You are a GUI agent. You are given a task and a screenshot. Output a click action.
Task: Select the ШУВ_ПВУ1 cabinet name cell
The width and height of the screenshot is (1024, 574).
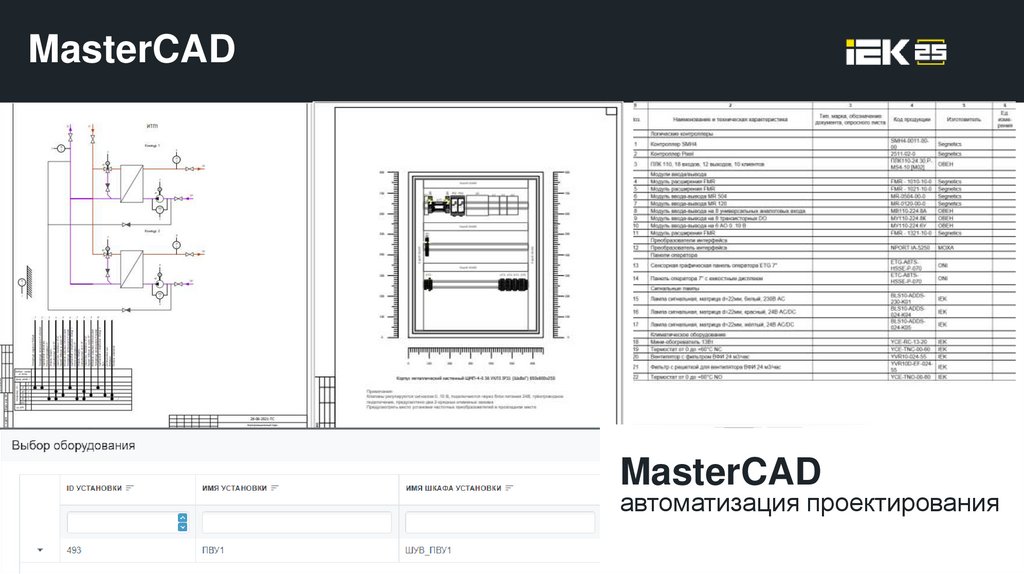point(428,550)
